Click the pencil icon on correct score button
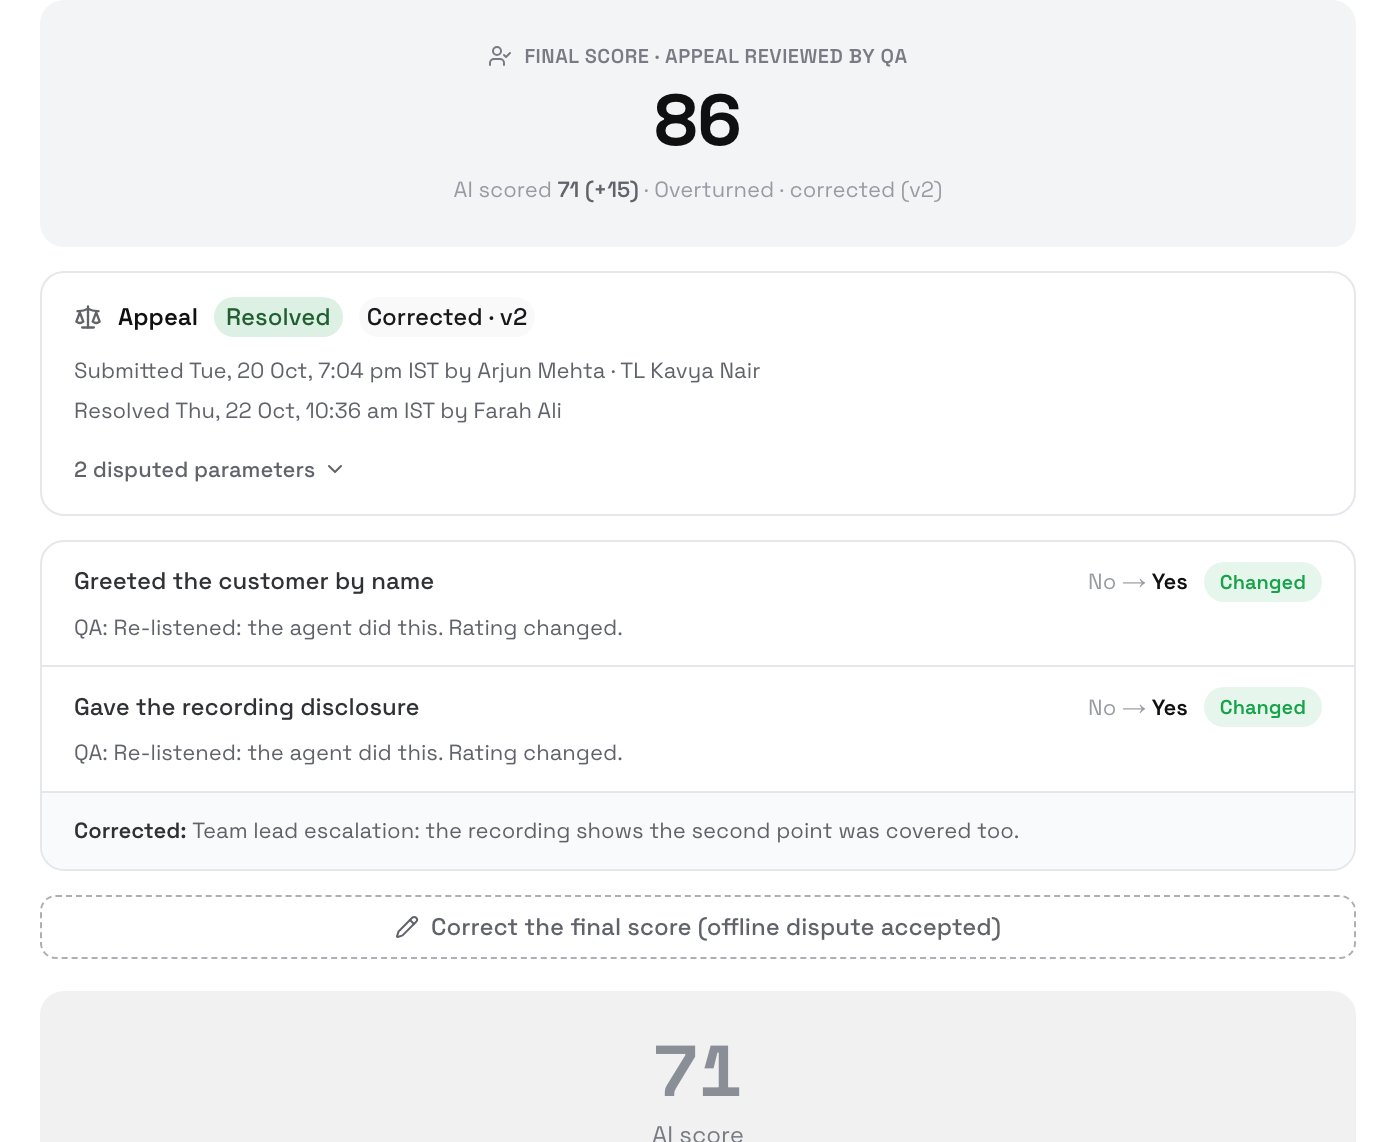Viewport: 1396px width, 1142px height. pos(407,927)
